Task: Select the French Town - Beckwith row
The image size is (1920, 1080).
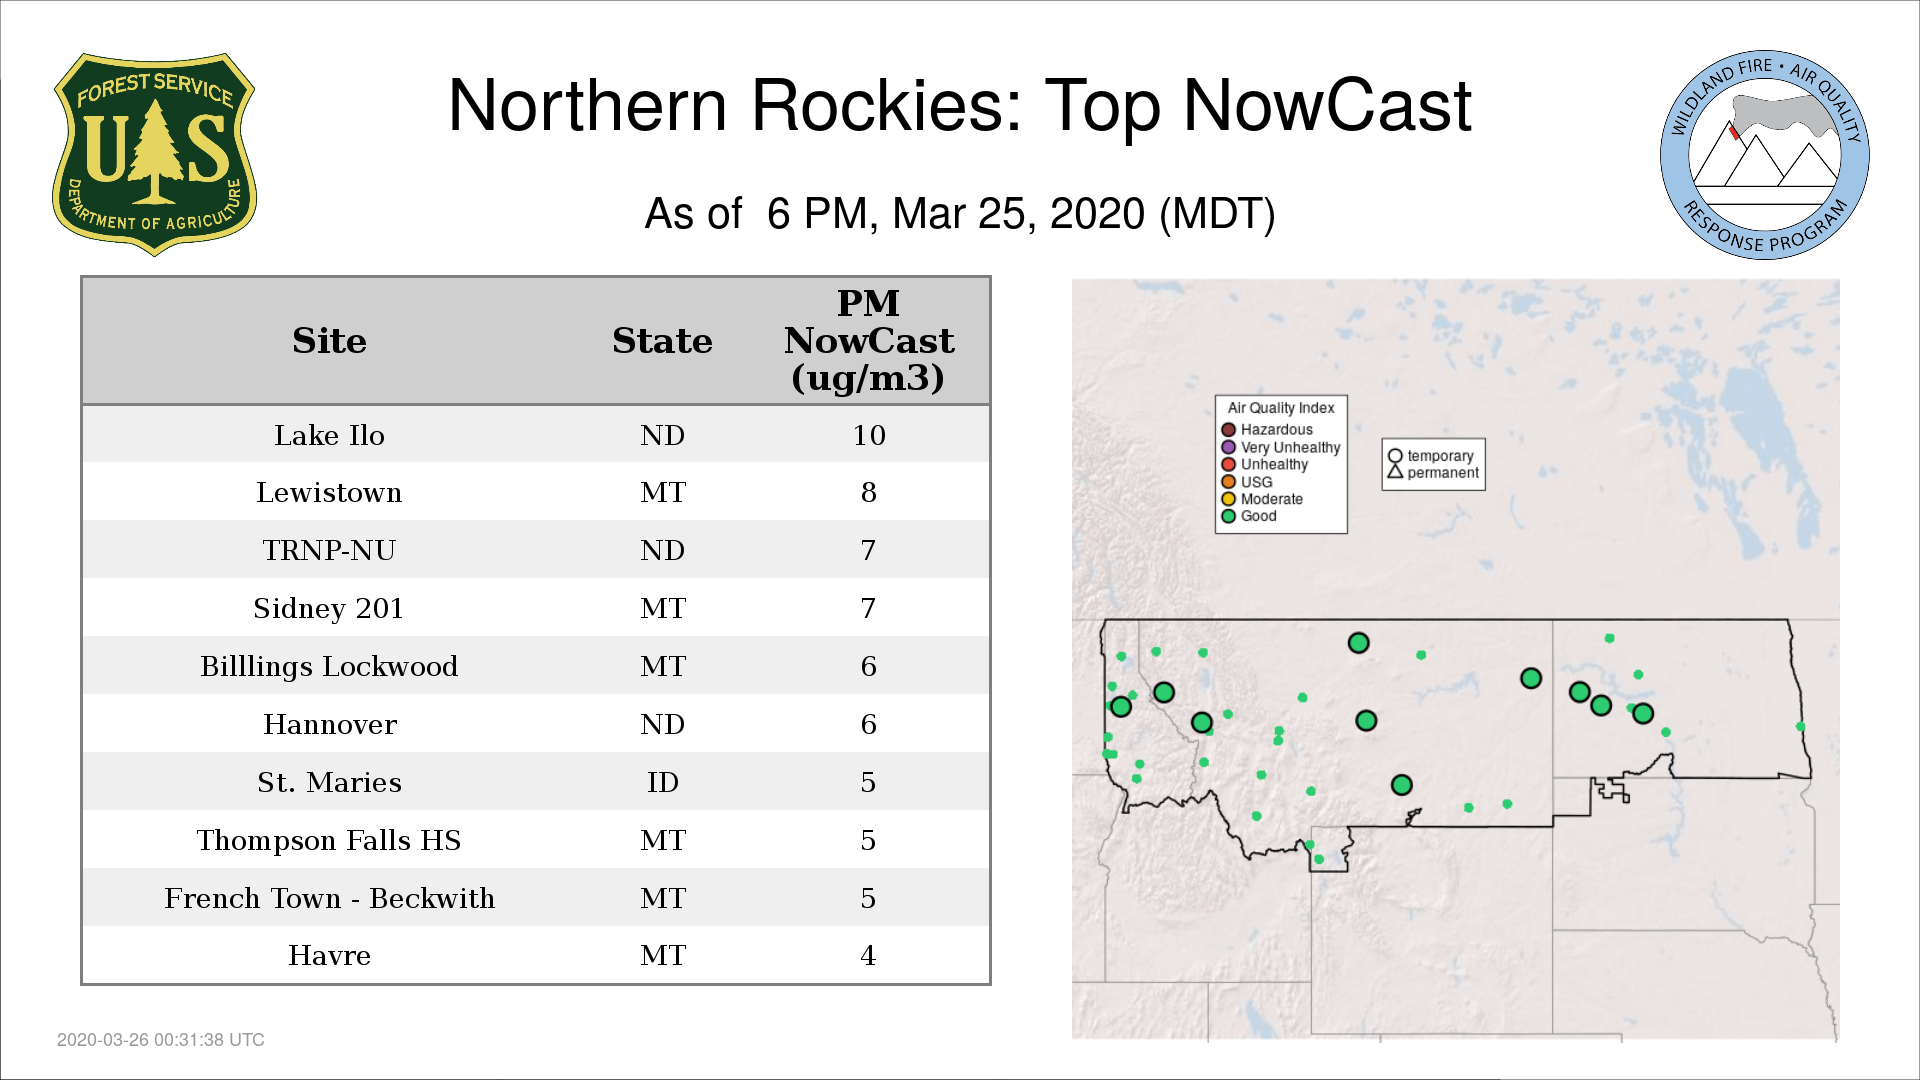Action: (535, 898)
